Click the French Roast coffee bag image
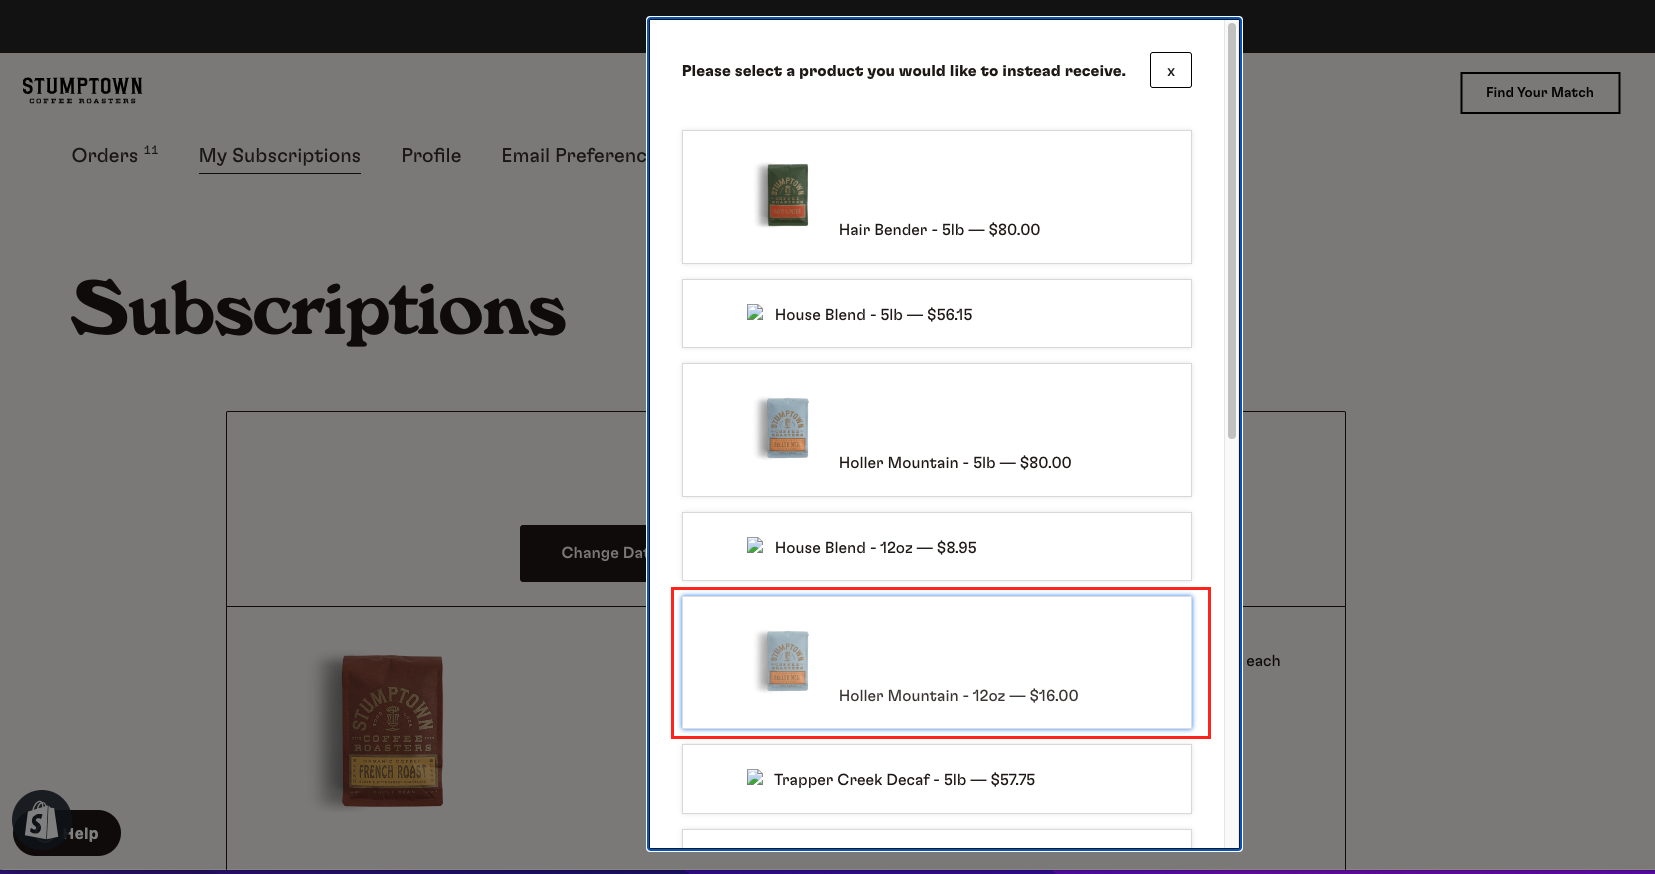This screenshot has width=1655, height=874. (x=392, y=731)
